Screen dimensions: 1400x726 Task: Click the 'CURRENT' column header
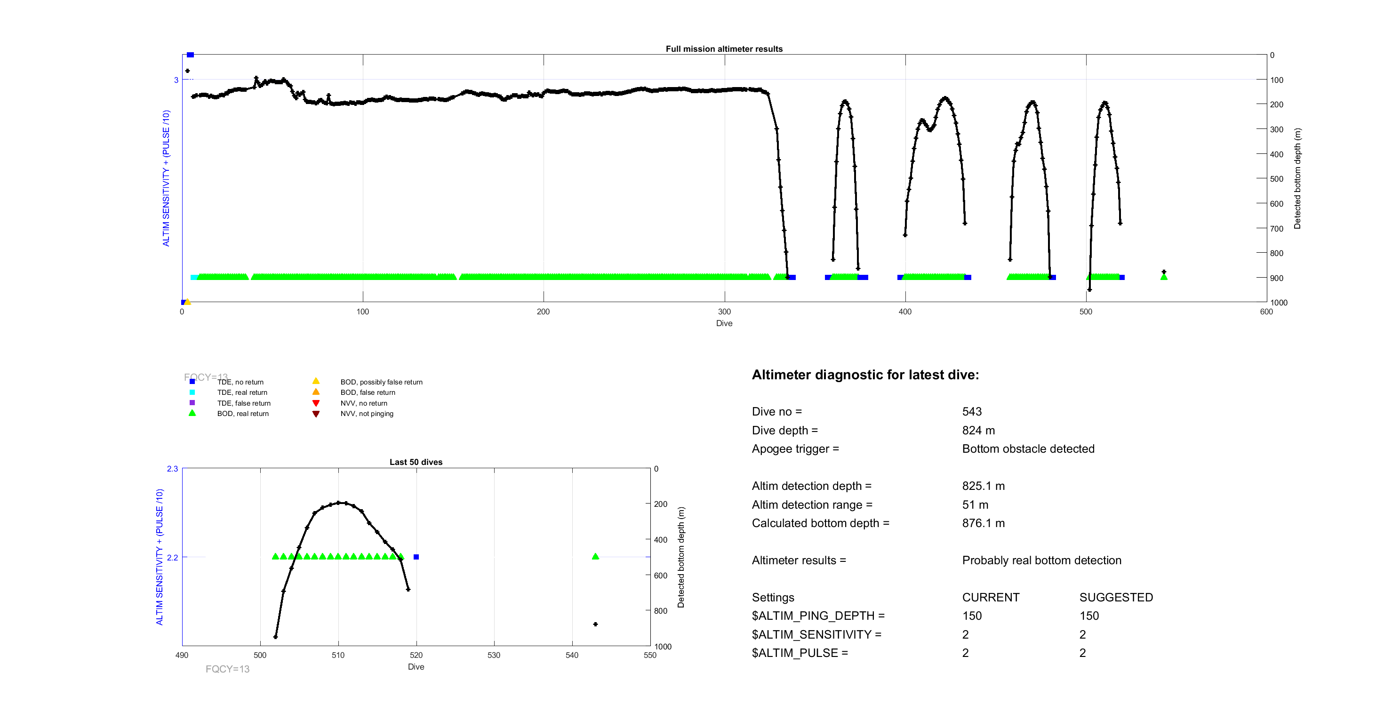pyautogui.click(x=991, y=598)
